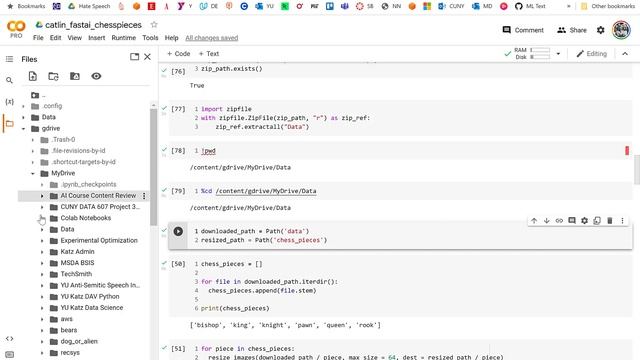Click the mount Drive folder icon
Screen dimensions: 640x360
(x=75, y=76)
